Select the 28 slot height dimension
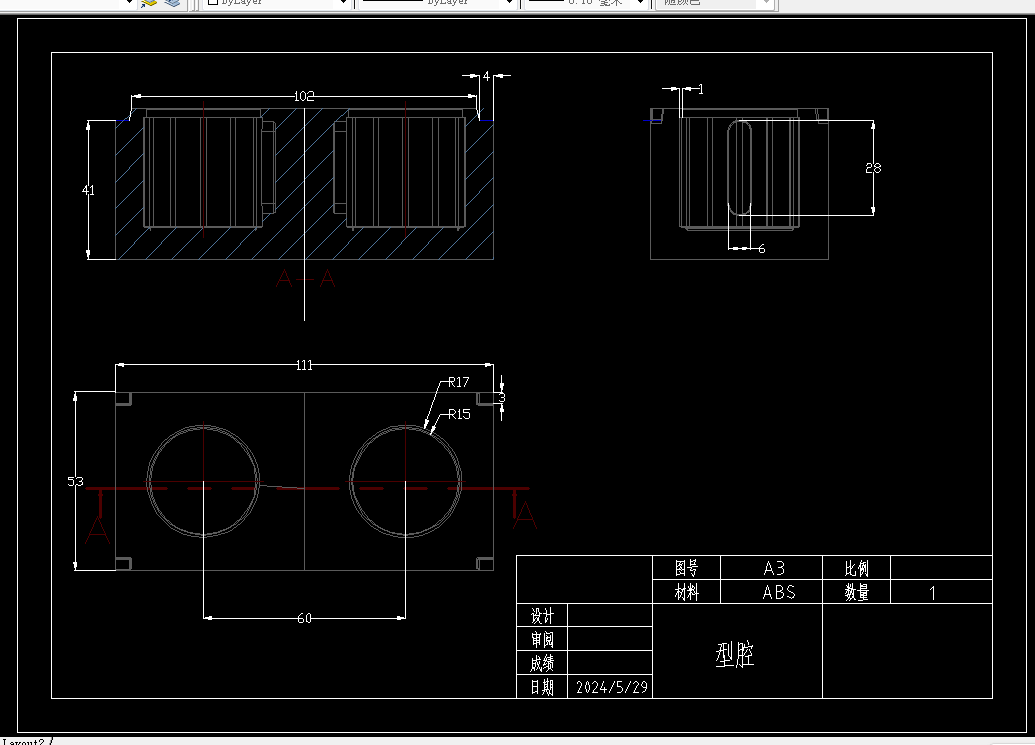 click(873, 168)
